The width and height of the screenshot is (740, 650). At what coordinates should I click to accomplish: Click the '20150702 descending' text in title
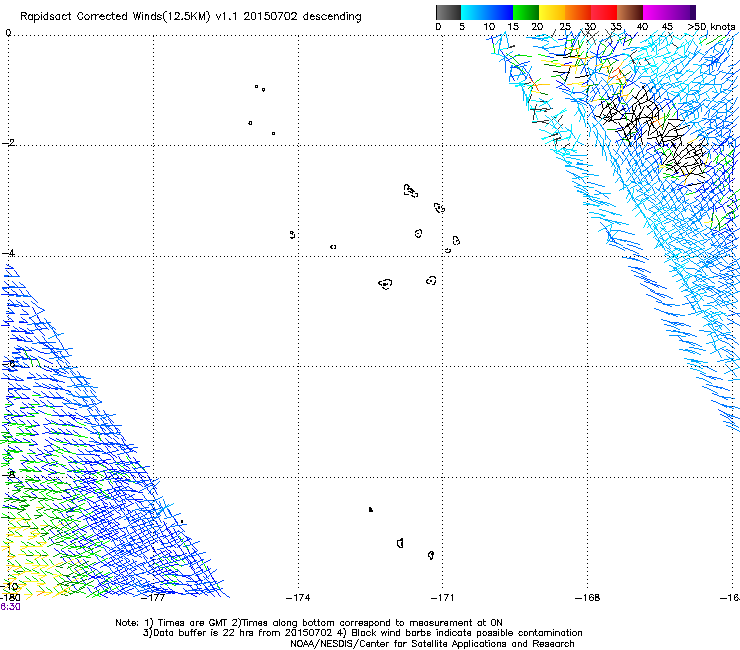(302, 16)
